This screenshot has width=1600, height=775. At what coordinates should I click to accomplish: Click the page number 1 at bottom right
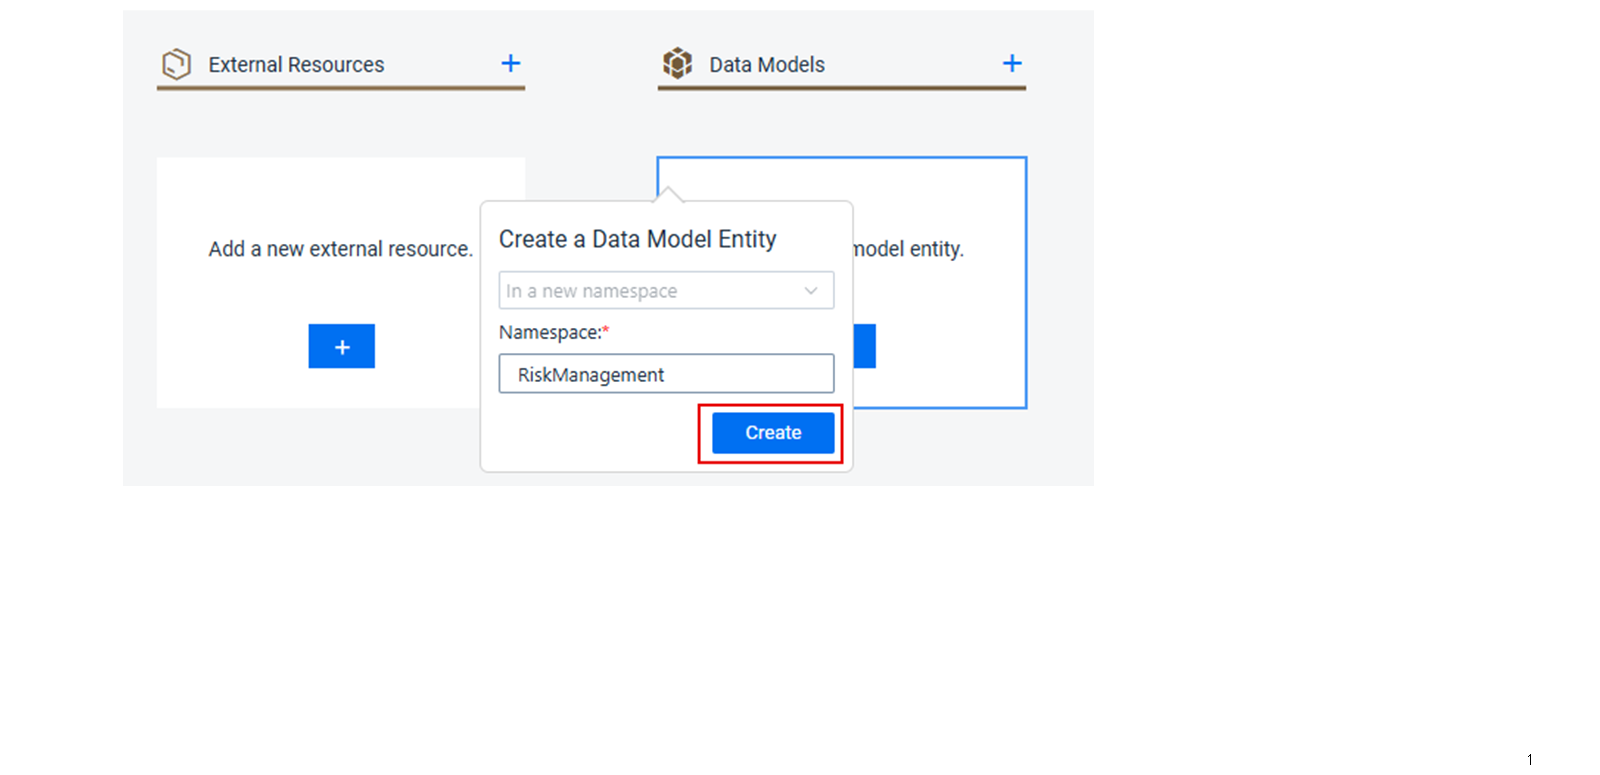point(1529,760)
